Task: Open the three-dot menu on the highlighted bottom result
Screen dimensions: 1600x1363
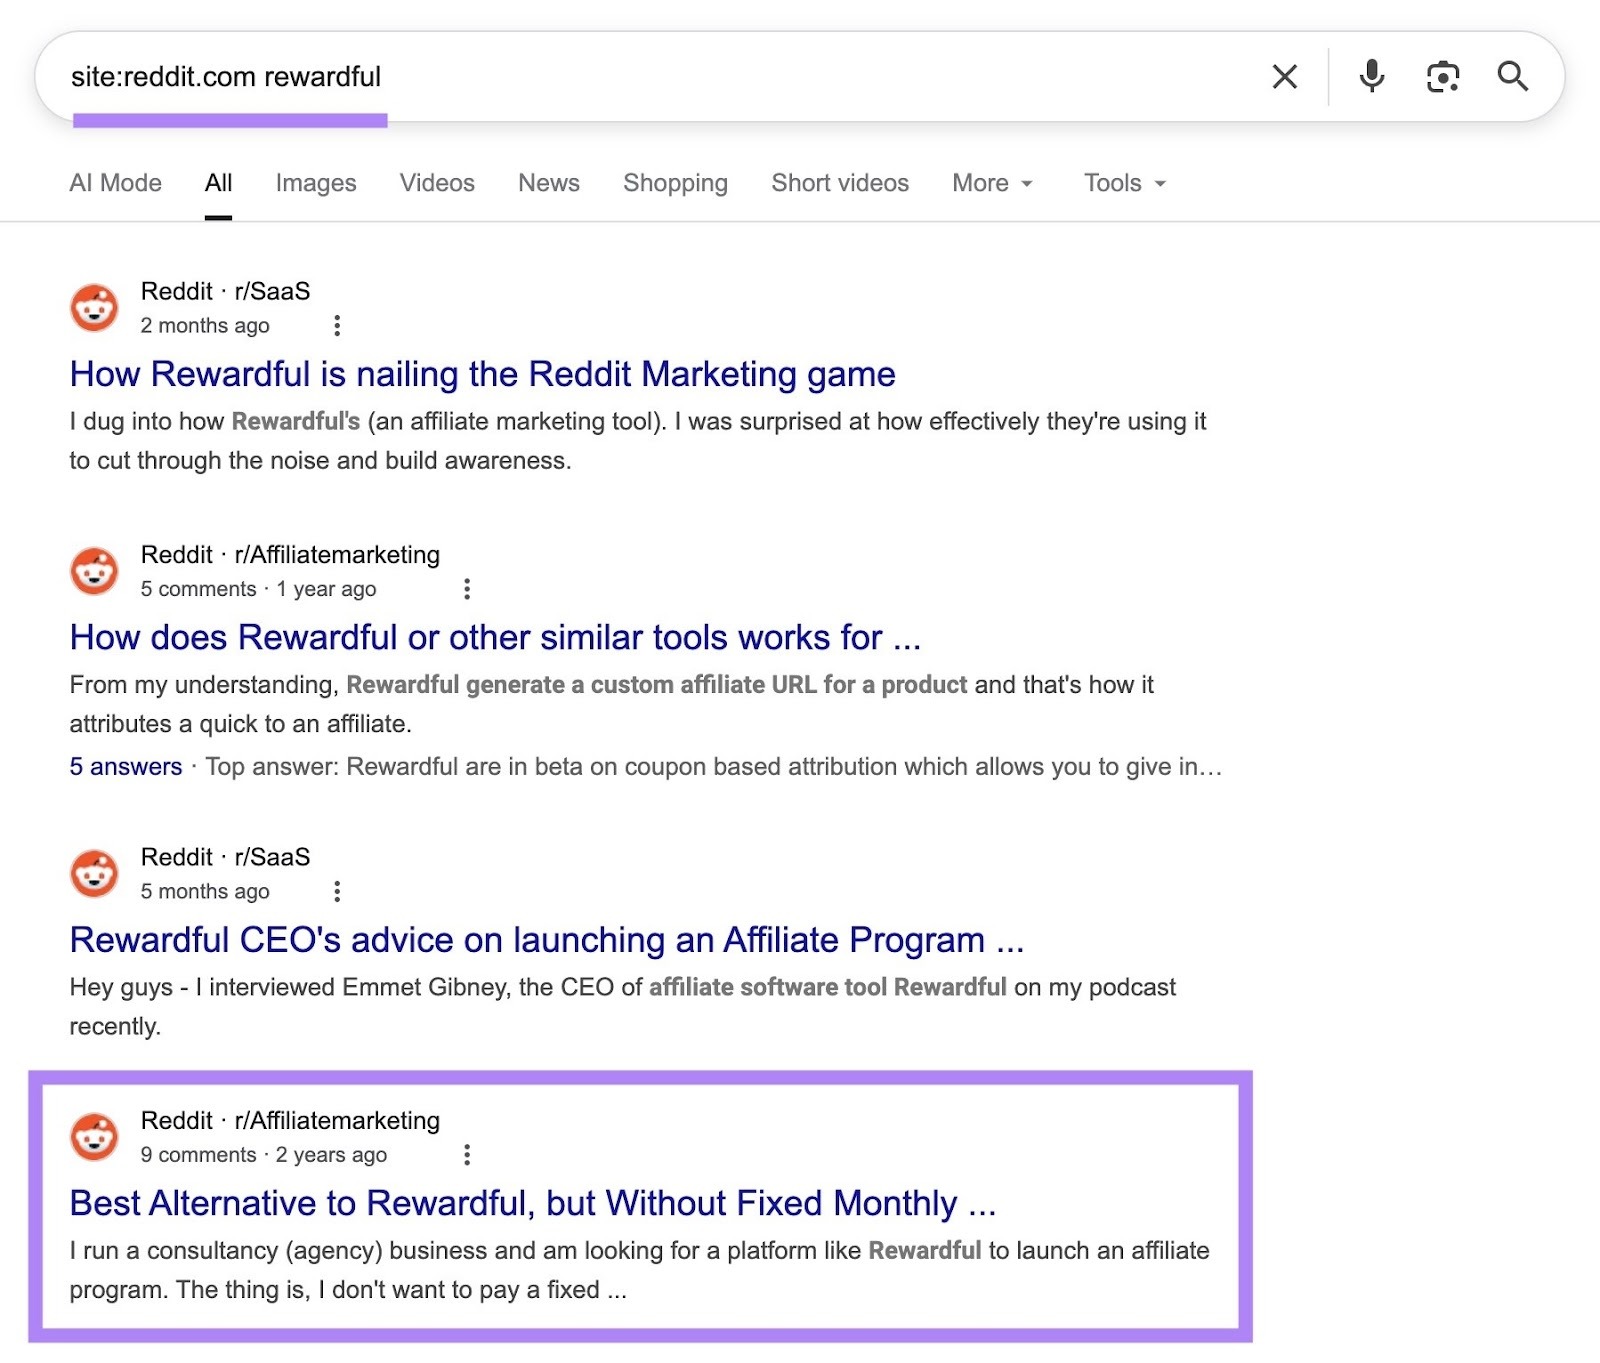Action: pos(467,1155)
